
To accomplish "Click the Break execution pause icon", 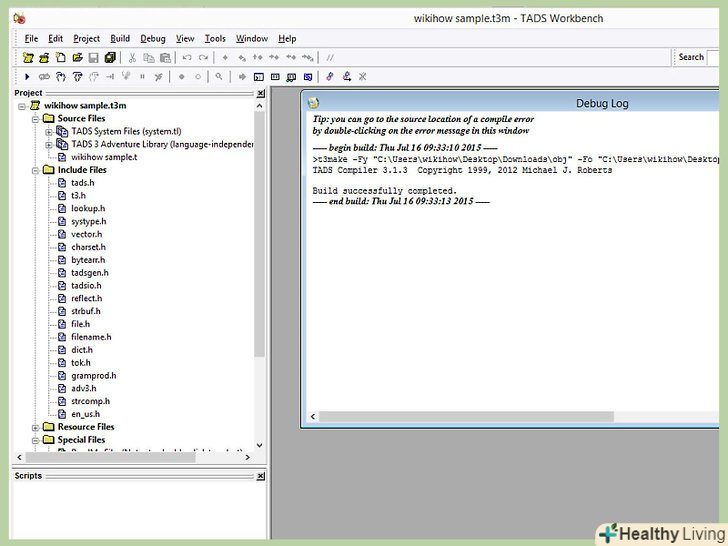I will [142, 77].
